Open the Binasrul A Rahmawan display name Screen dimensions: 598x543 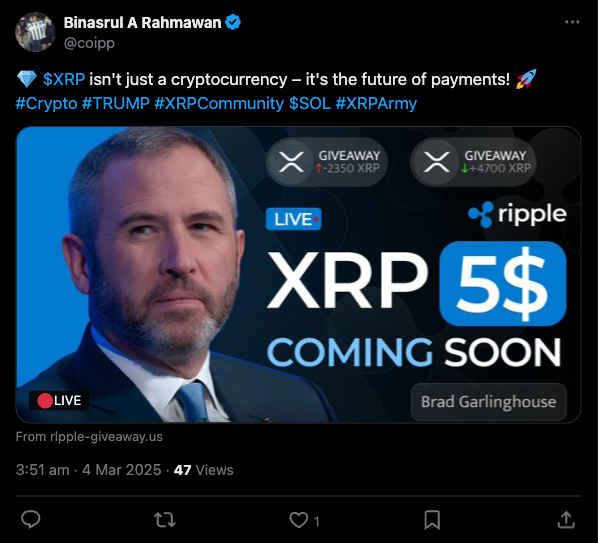[x=142, y=22]
